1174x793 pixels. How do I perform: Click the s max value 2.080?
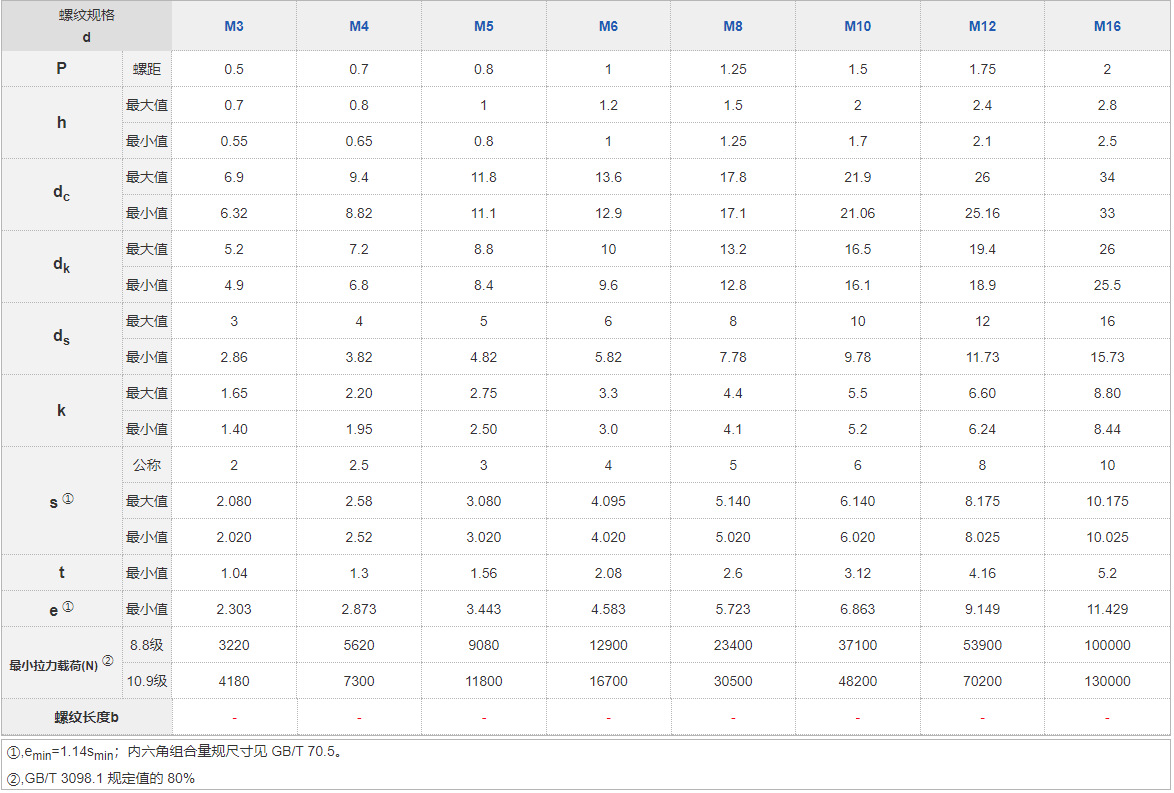point(234,501)
